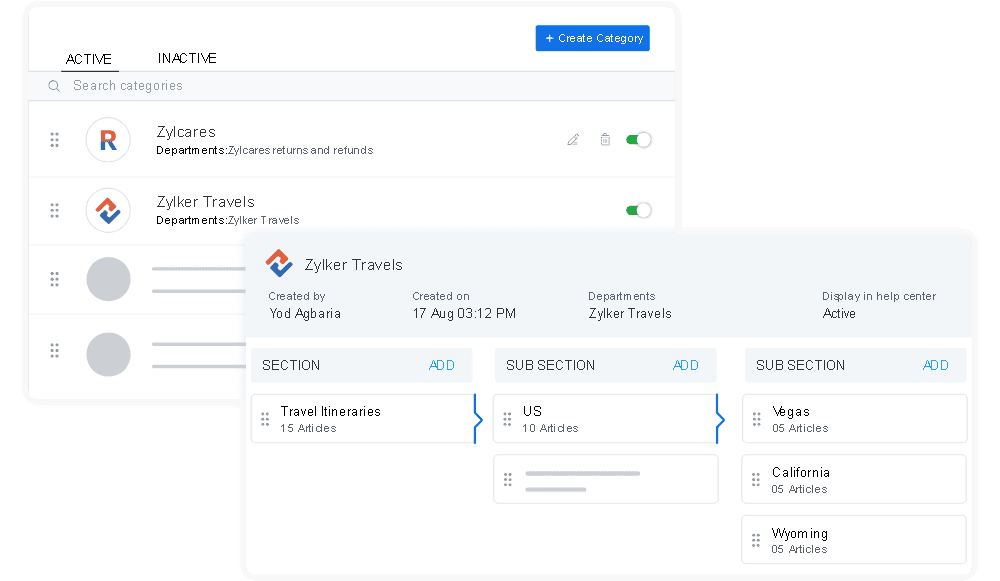This screenshot has width=1000, height=581.
Task: Click ADD in the SECTION header
Action: coord(442,365)
